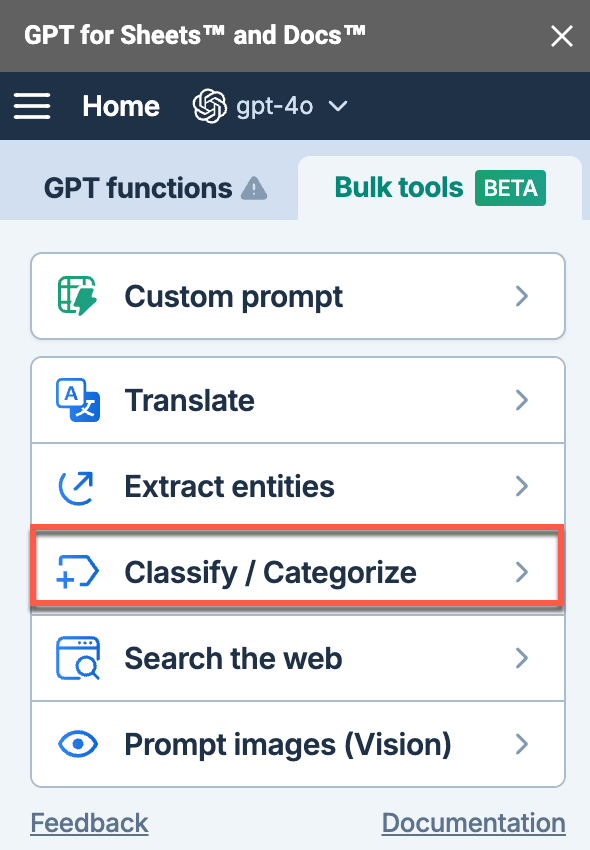Open the Feedback link
The image size is (590, 850).
(89, 823)
